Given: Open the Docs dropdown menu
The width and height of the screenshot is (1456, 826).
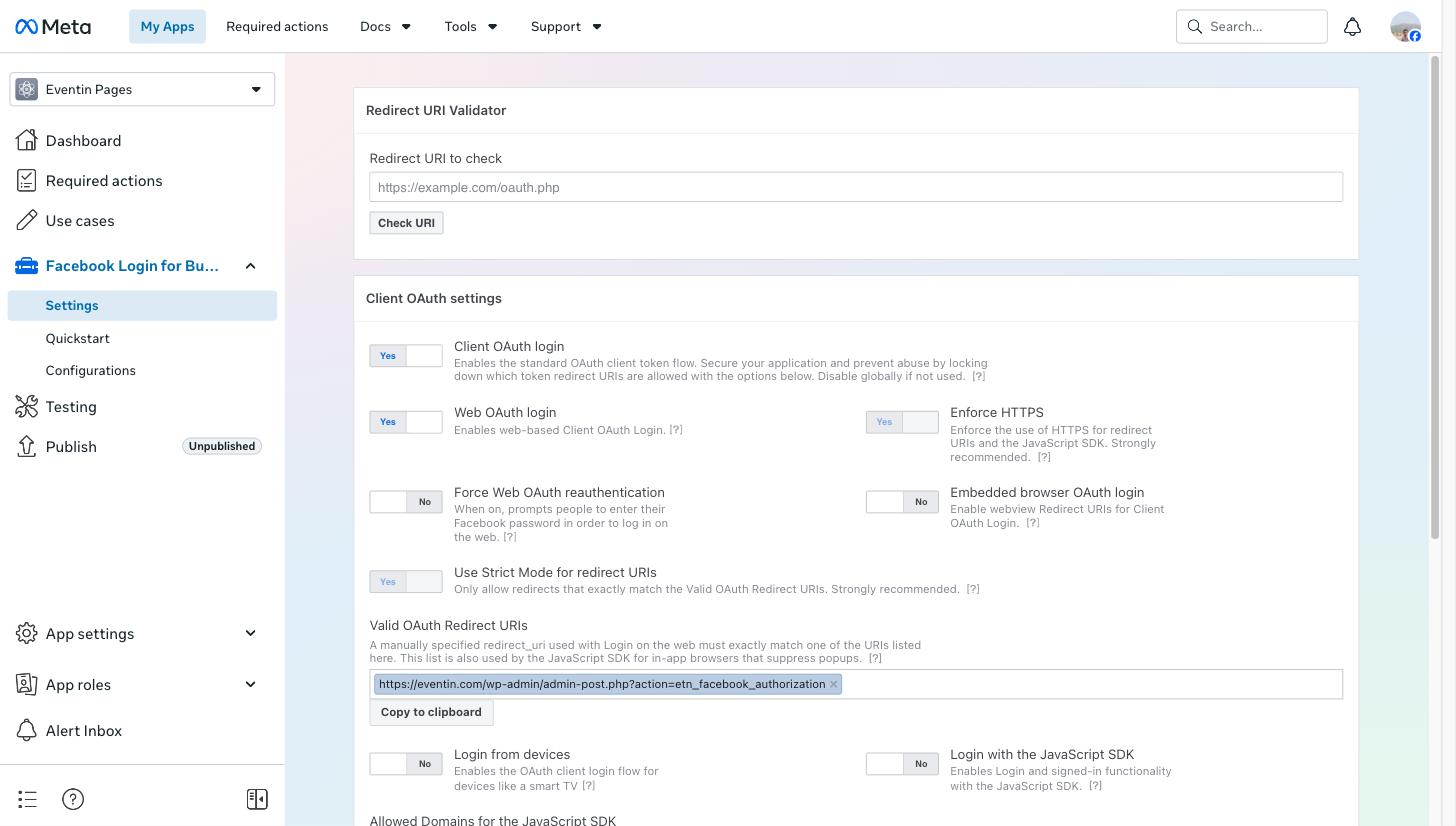Looking at the screenshot, I should [385, 27].
